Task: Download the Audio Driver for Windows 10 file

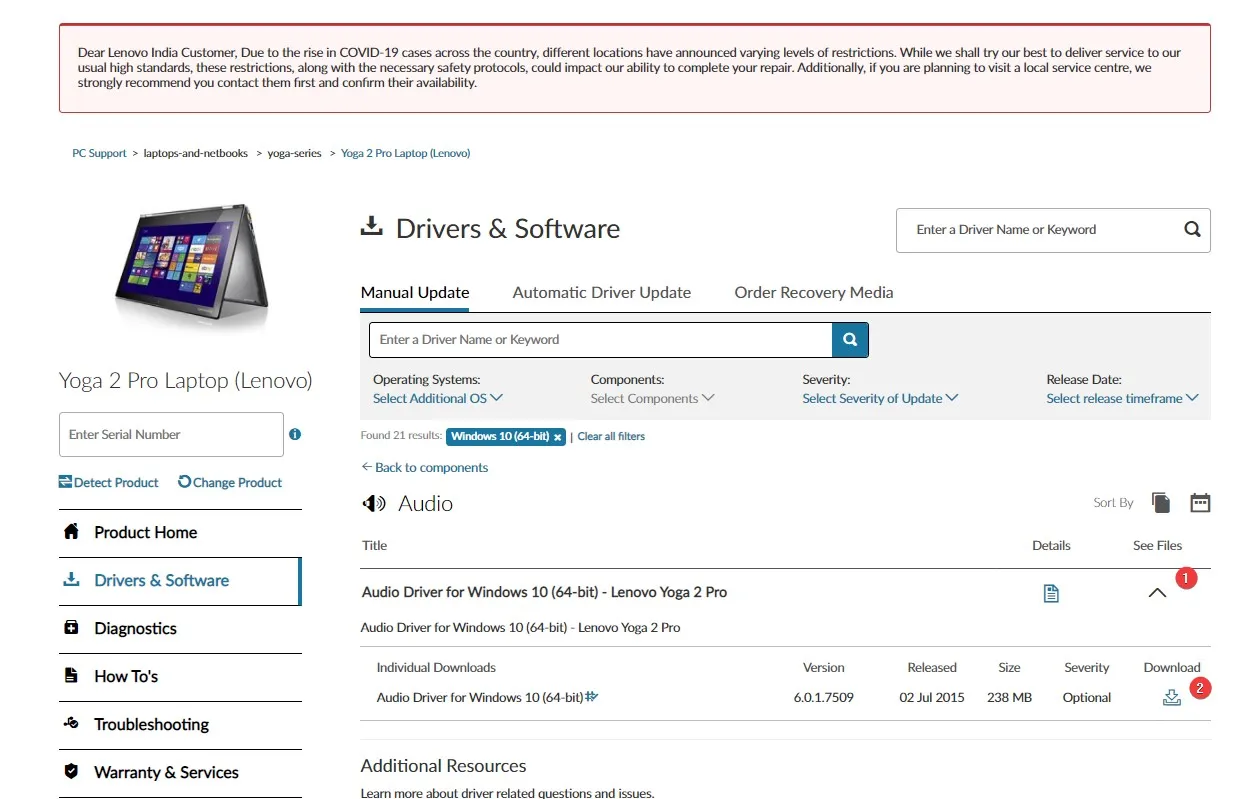Action: click(1172, 697)
